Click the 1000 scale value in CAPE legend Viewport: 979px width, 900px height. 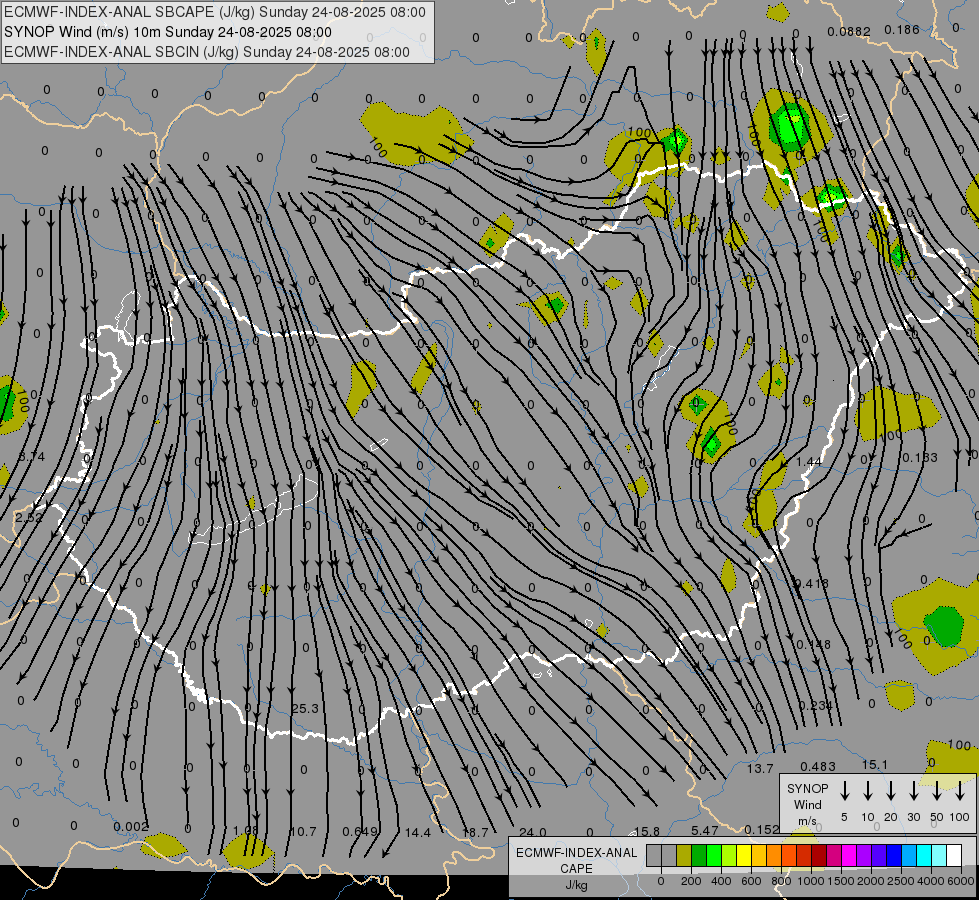pyautogui.click(x=811, y=881)
